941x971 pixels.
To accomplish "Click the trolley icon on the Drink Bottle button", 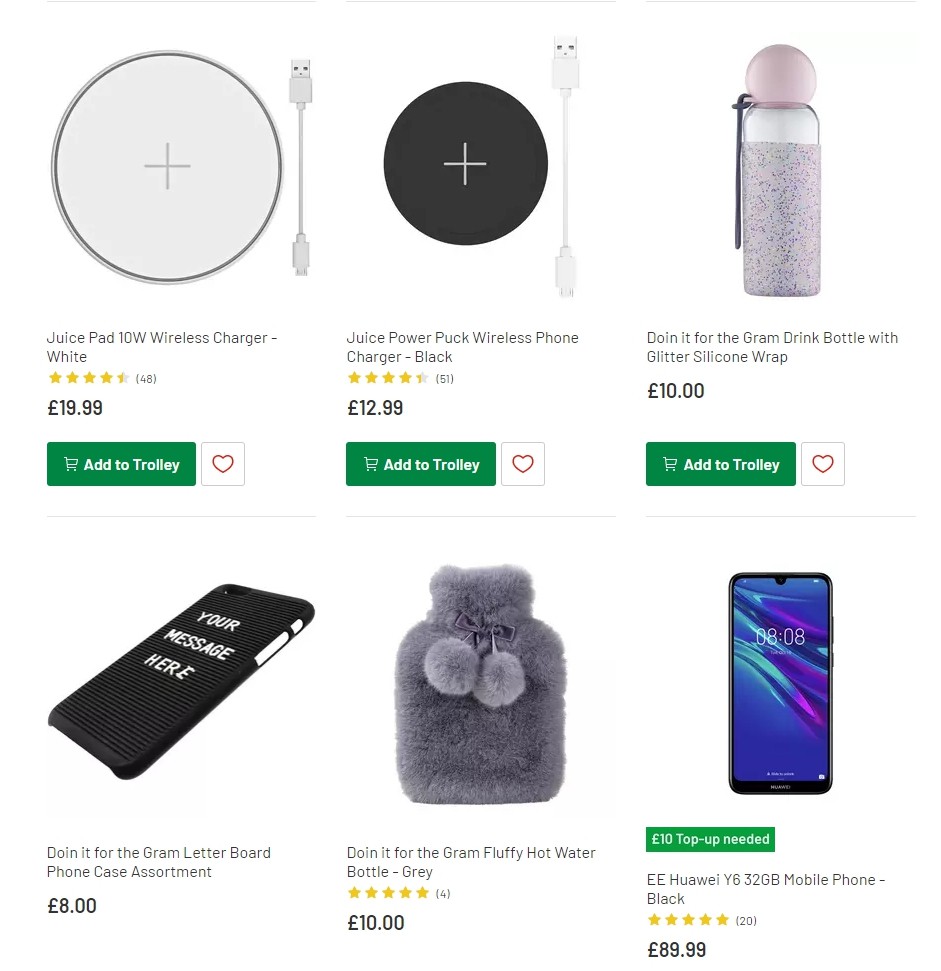I will point(670,464).
